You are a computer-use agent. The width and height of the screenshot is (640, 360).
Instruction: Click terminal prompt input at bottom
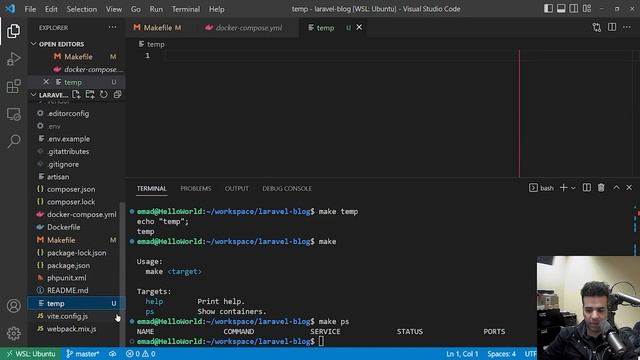click(x=321, y=341)
